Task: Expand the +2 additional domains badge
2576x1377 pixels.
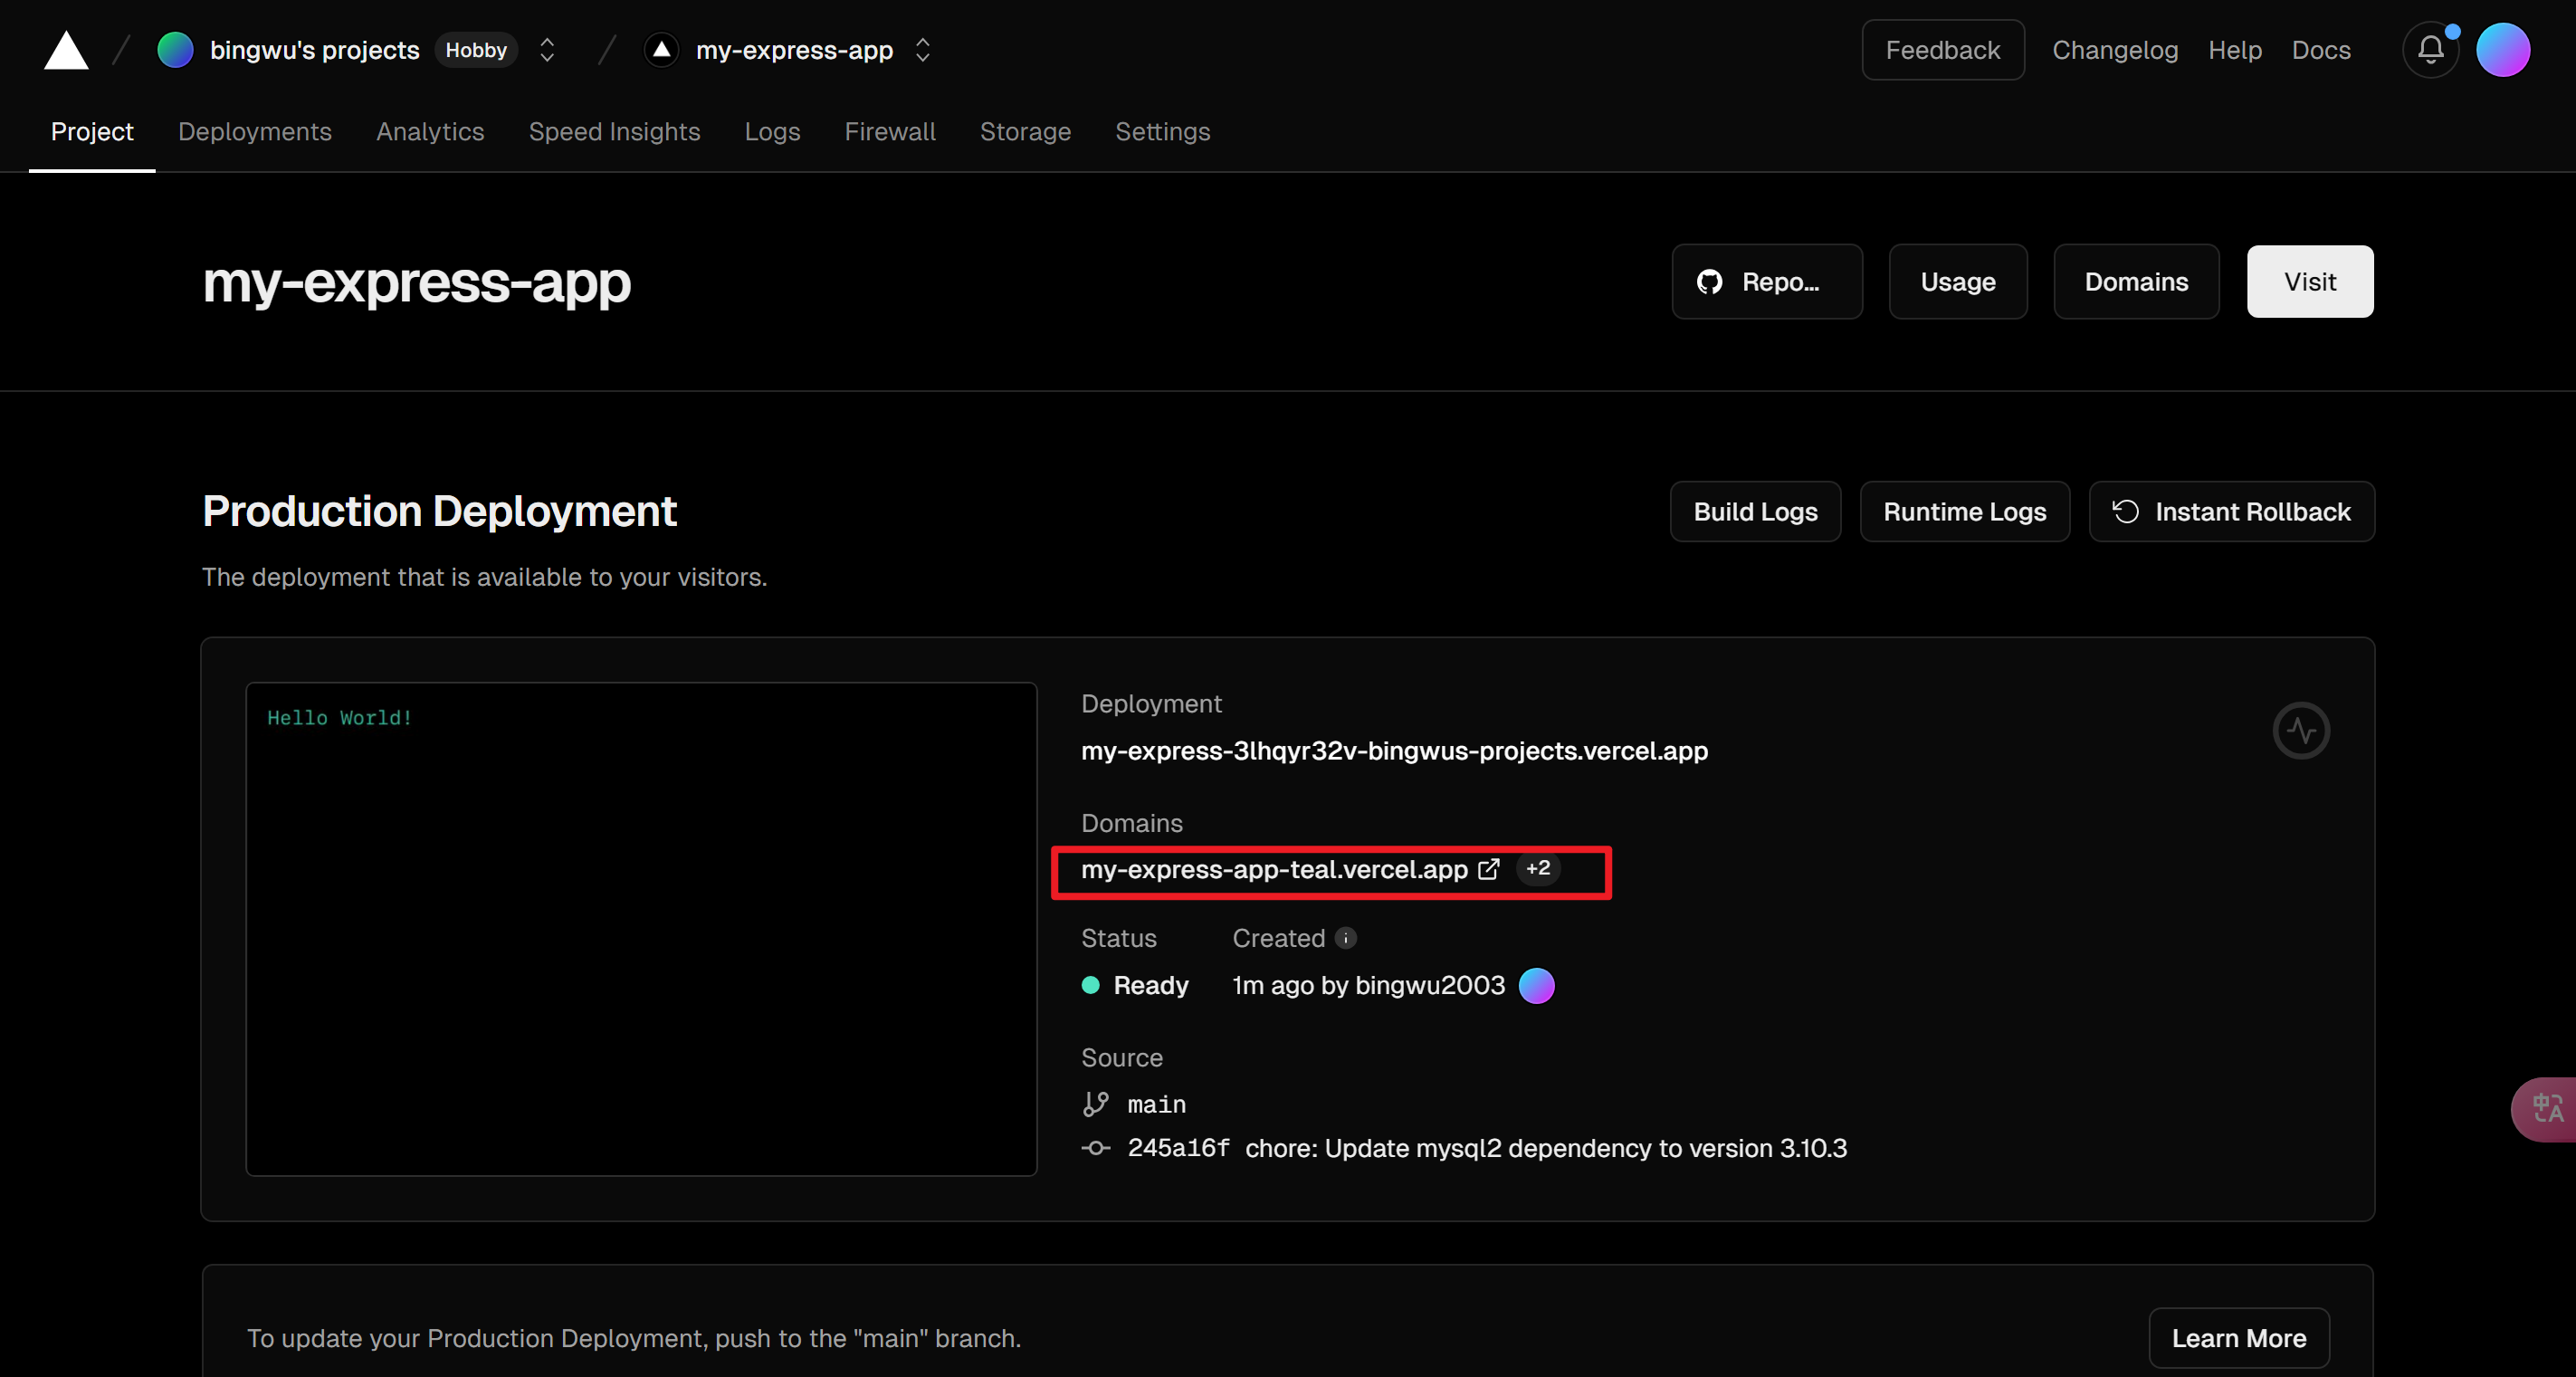Action: click(x=1538, y=868)
